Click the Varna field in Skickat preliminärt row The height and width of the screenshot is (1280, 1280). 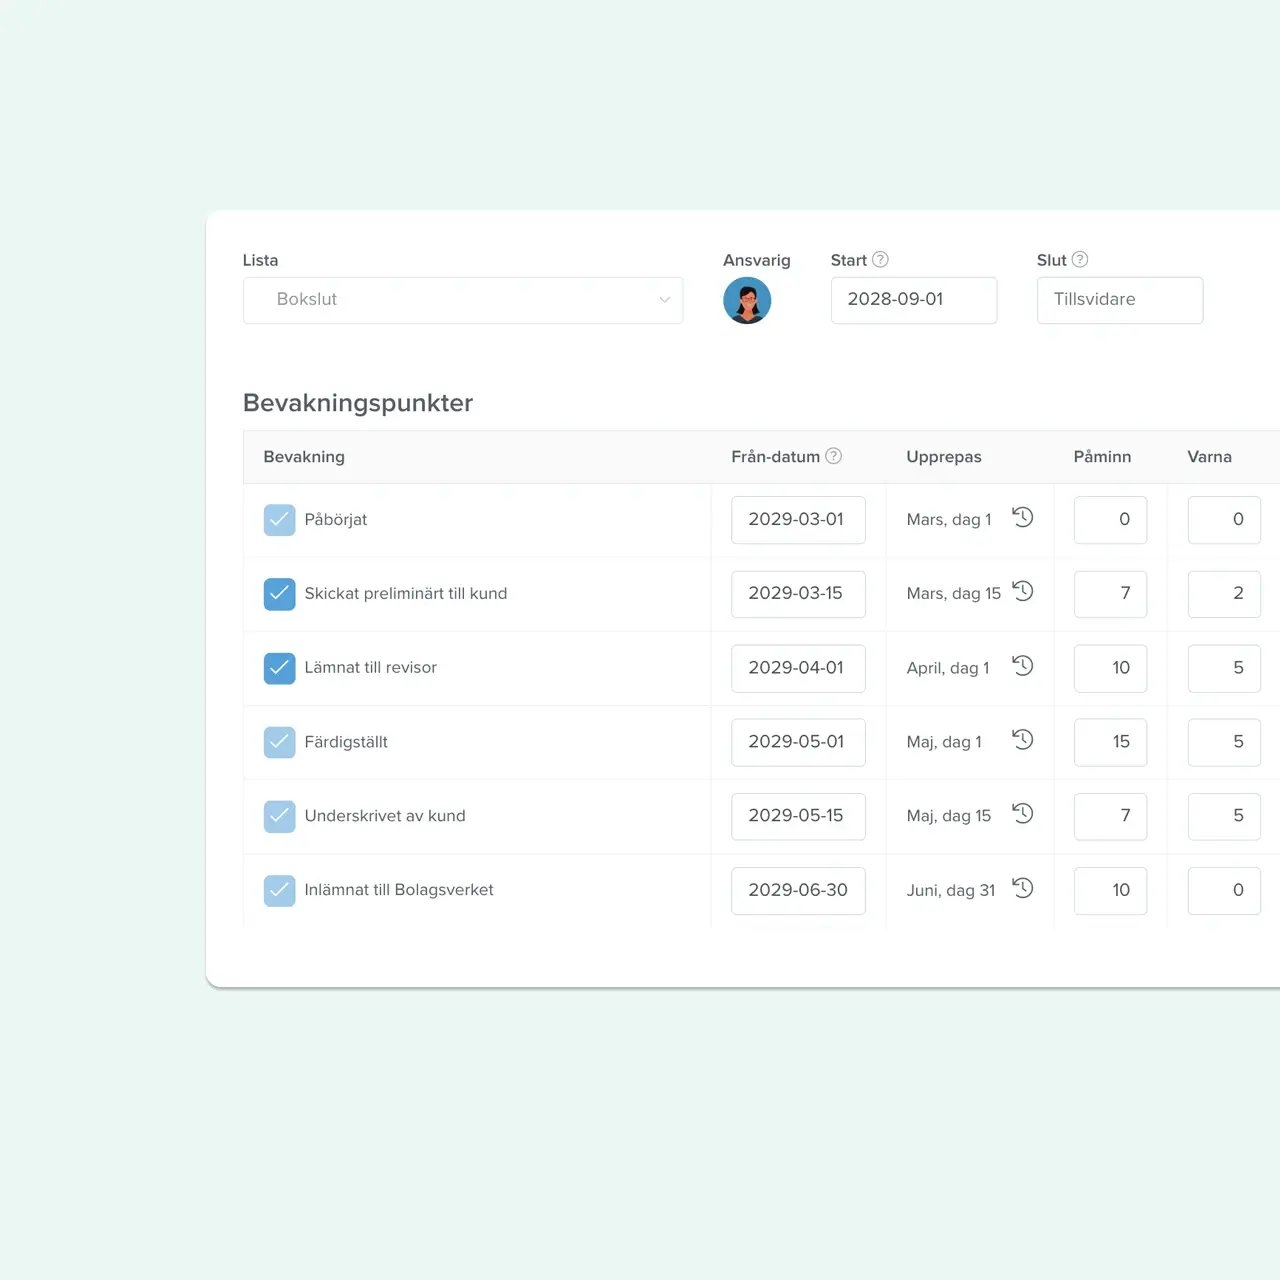point(1224,594)
